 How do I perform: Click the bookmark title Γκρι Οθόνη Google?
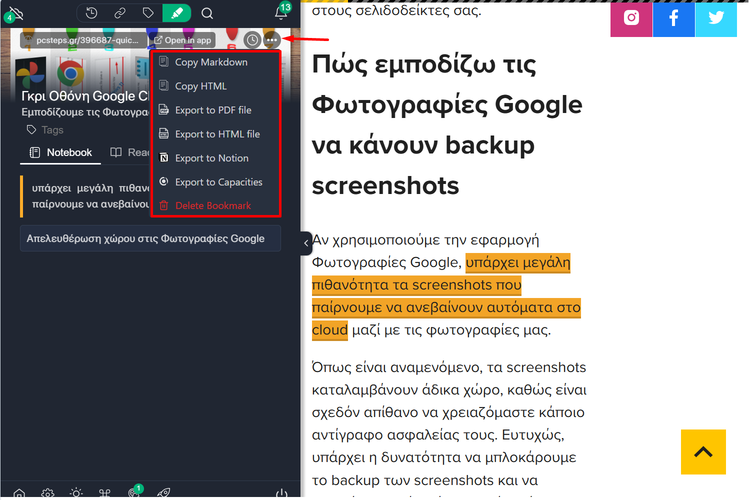[85, 96]
